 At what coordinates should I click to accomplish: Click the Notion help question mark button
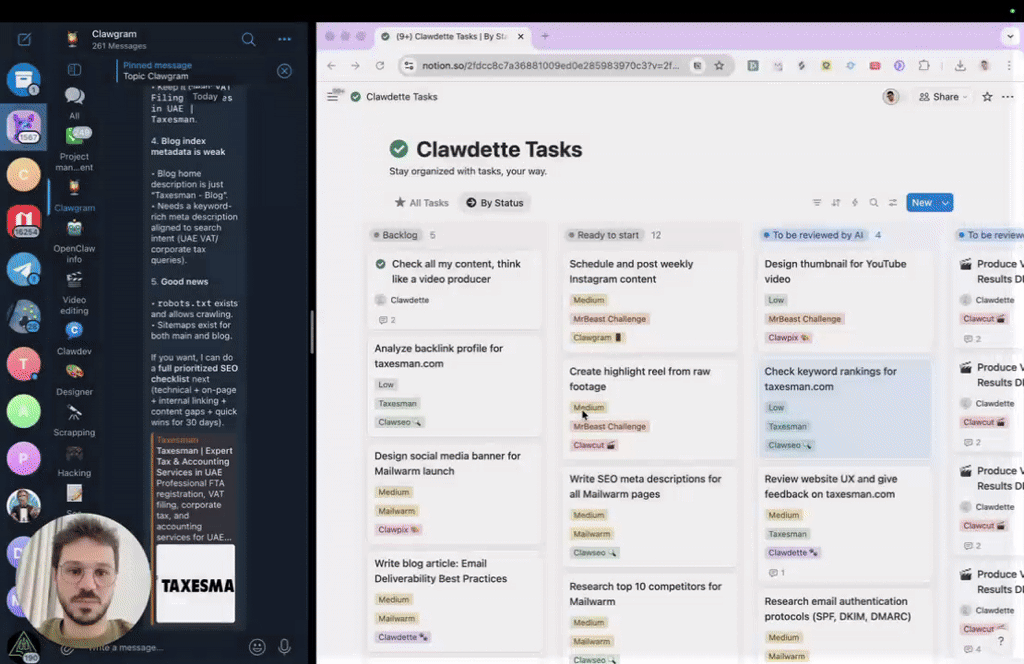1000,641
